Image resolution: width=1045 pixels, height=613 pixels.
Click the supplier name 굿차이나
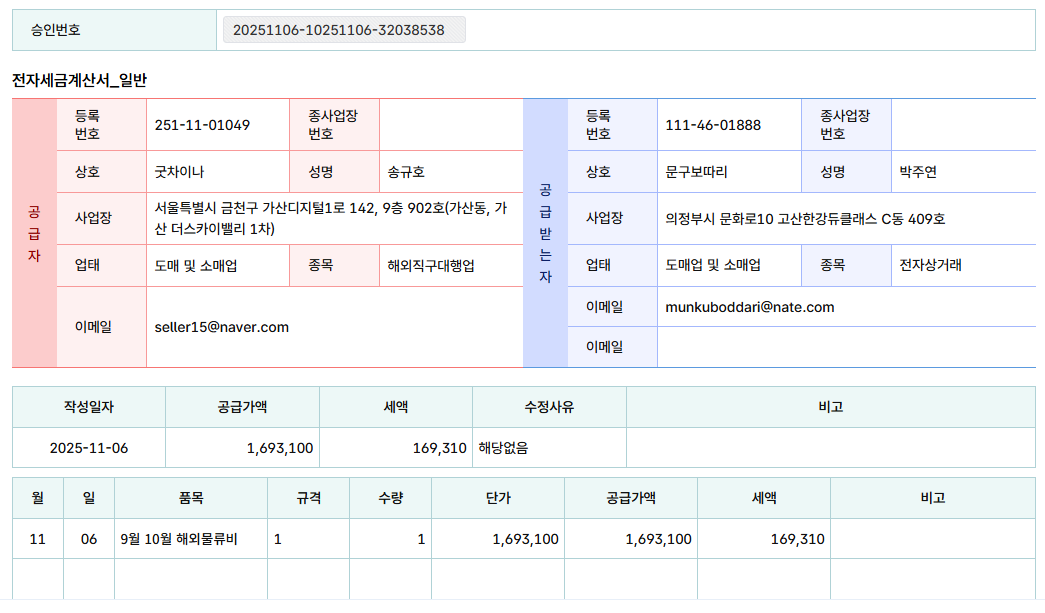[x=179, y=172]
